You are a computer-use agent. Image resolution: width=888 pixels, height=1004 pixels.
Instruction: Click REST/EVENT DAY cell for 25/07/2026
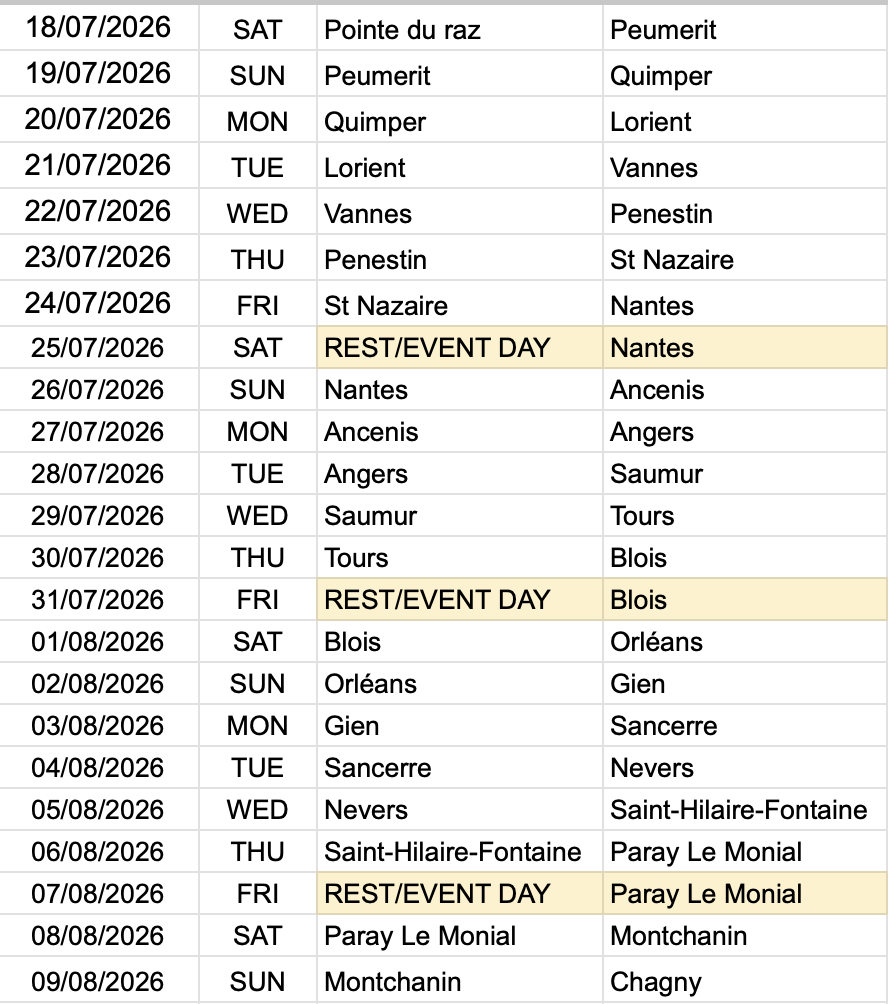pyautogui.click(x=460, y=347)
